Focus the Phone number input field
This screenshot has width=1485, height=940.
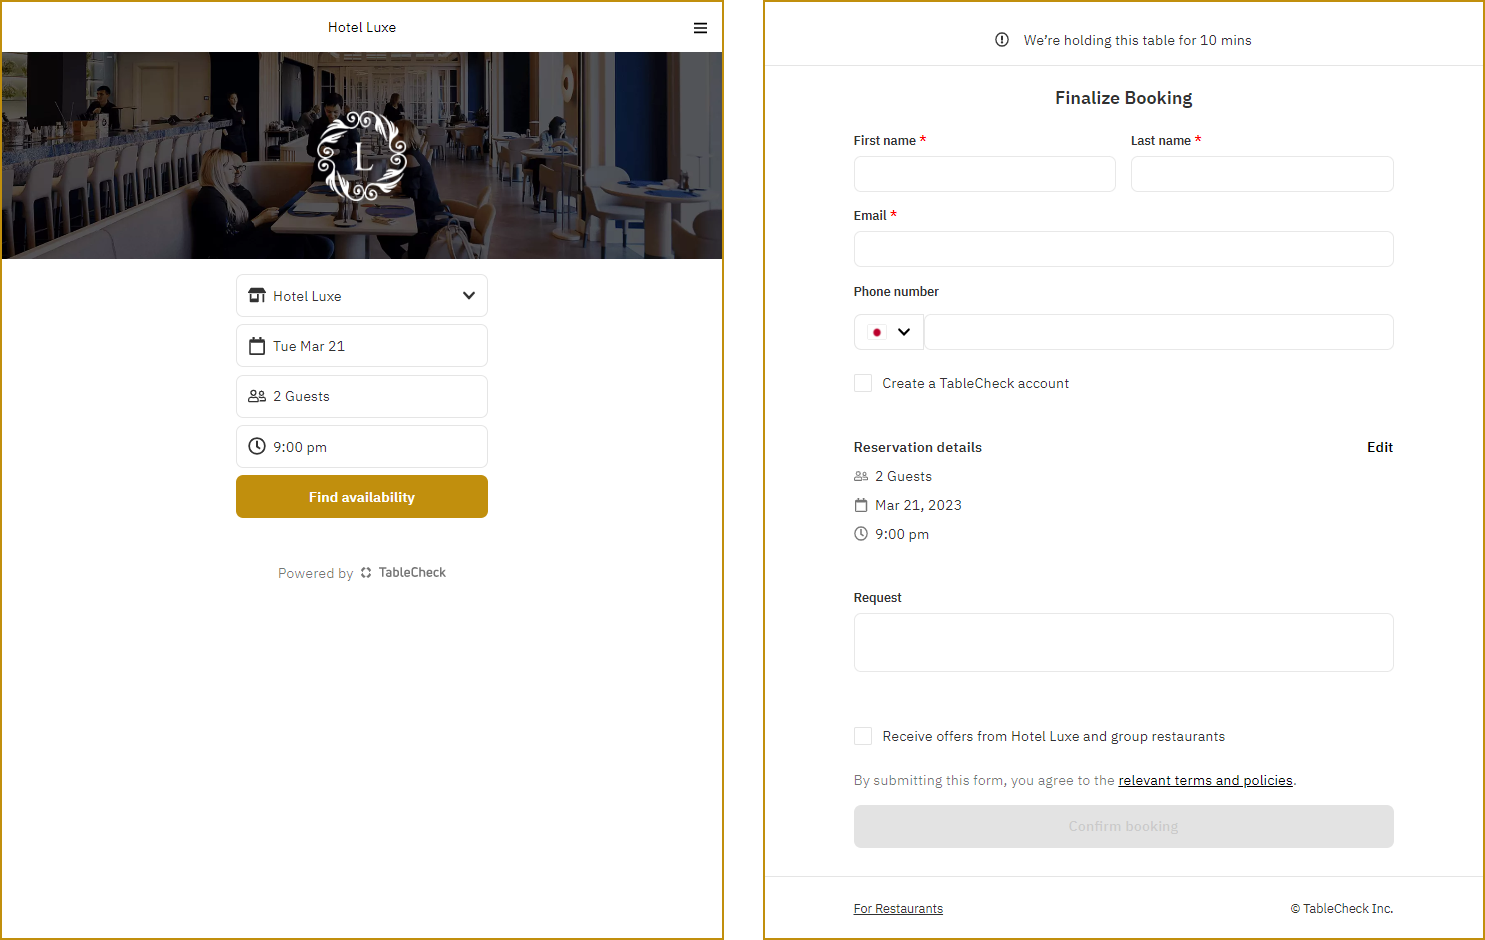tap(1159, 332)
